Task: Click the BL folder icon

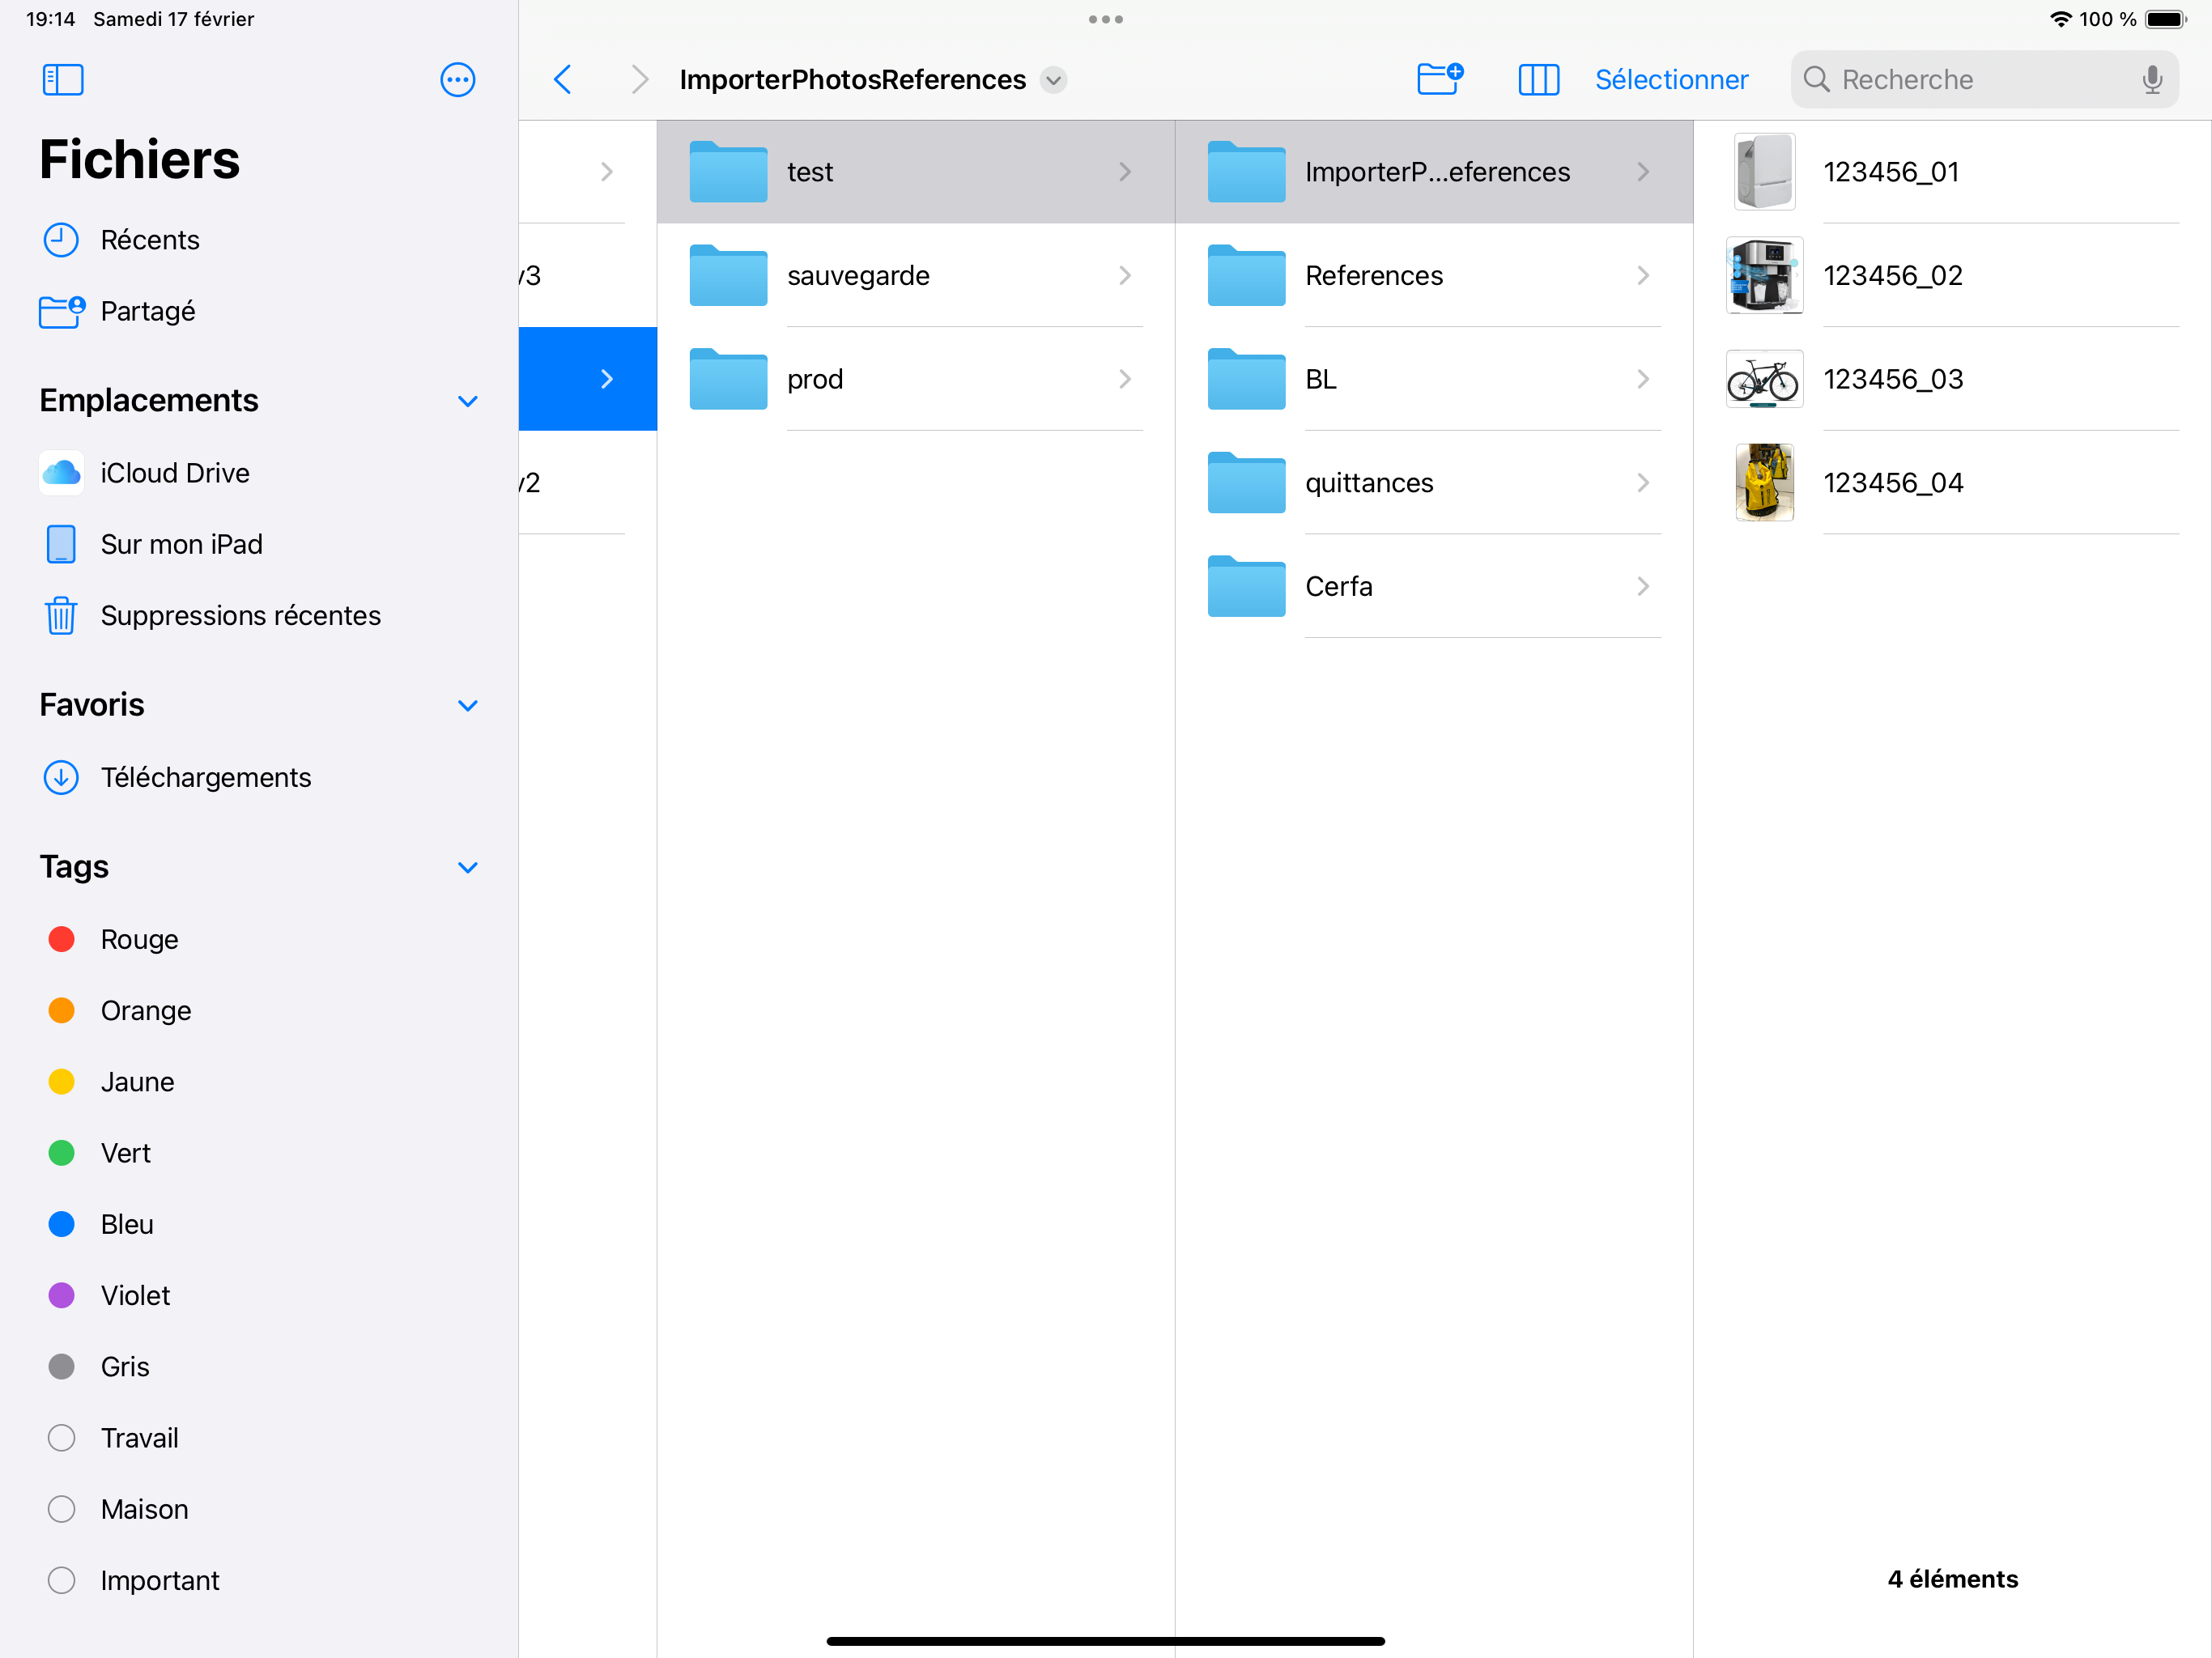Action: 1246,379
